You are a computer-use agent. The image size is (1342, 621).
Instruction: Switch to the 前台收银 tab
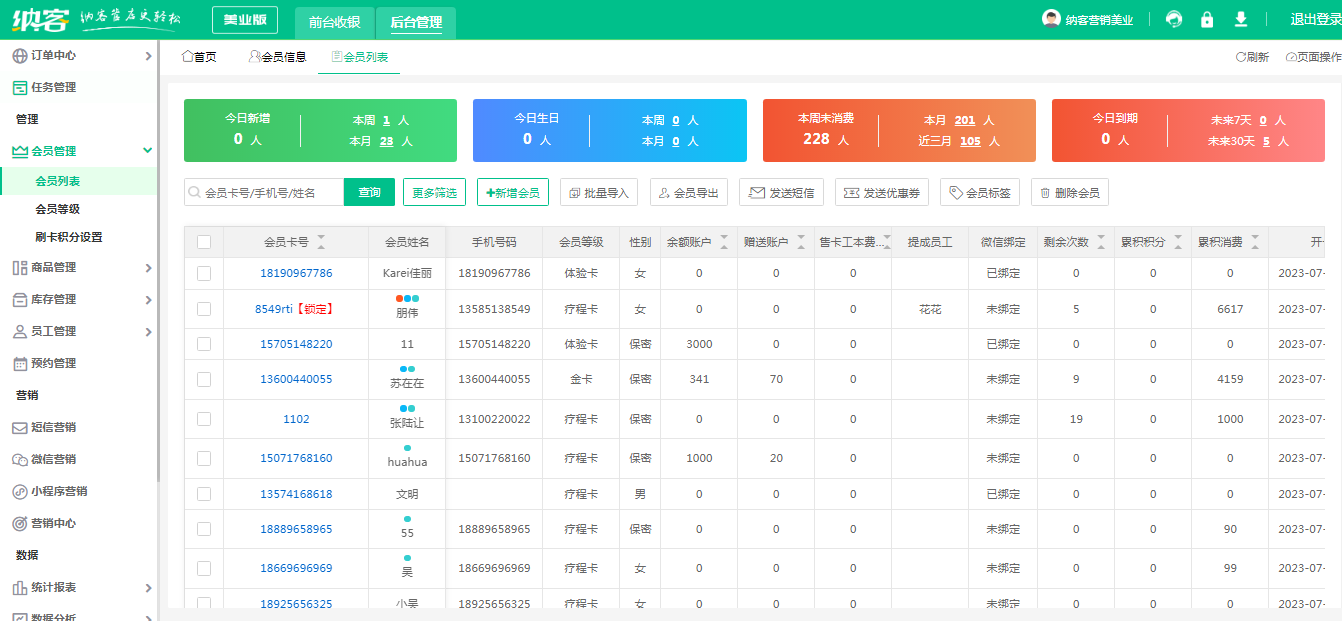pyautogui.click(x=334, y=22)
